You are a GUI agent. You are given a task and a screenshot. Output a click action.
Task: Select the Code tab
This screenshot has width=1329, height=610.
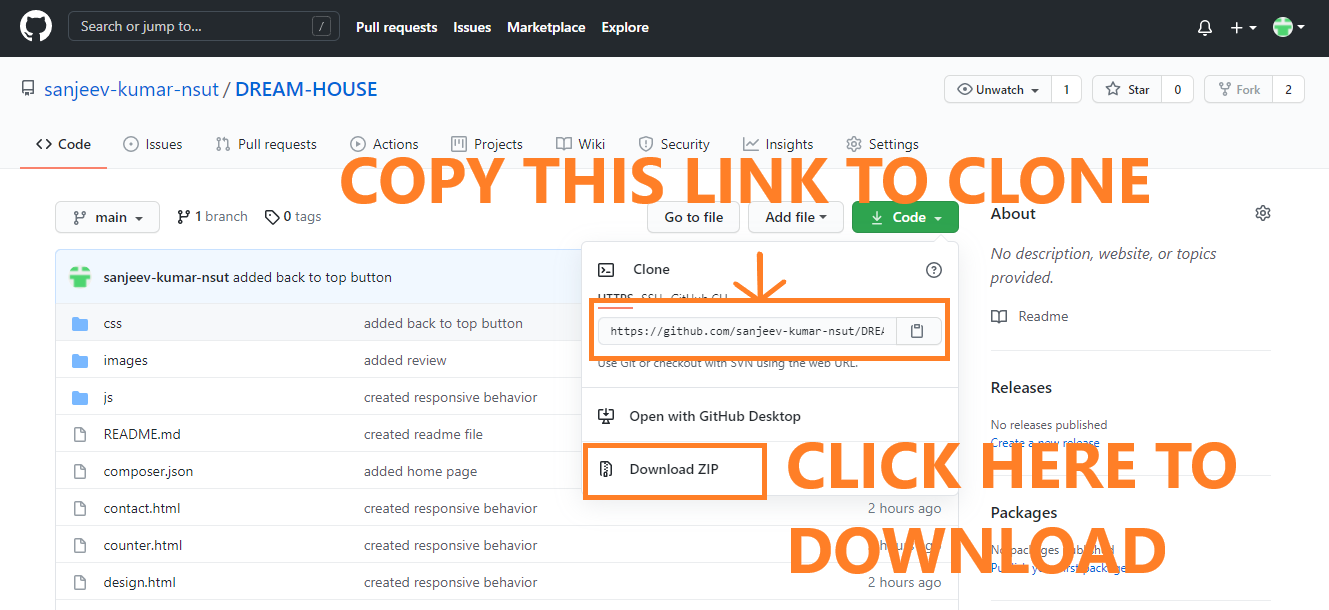[63, 144]
